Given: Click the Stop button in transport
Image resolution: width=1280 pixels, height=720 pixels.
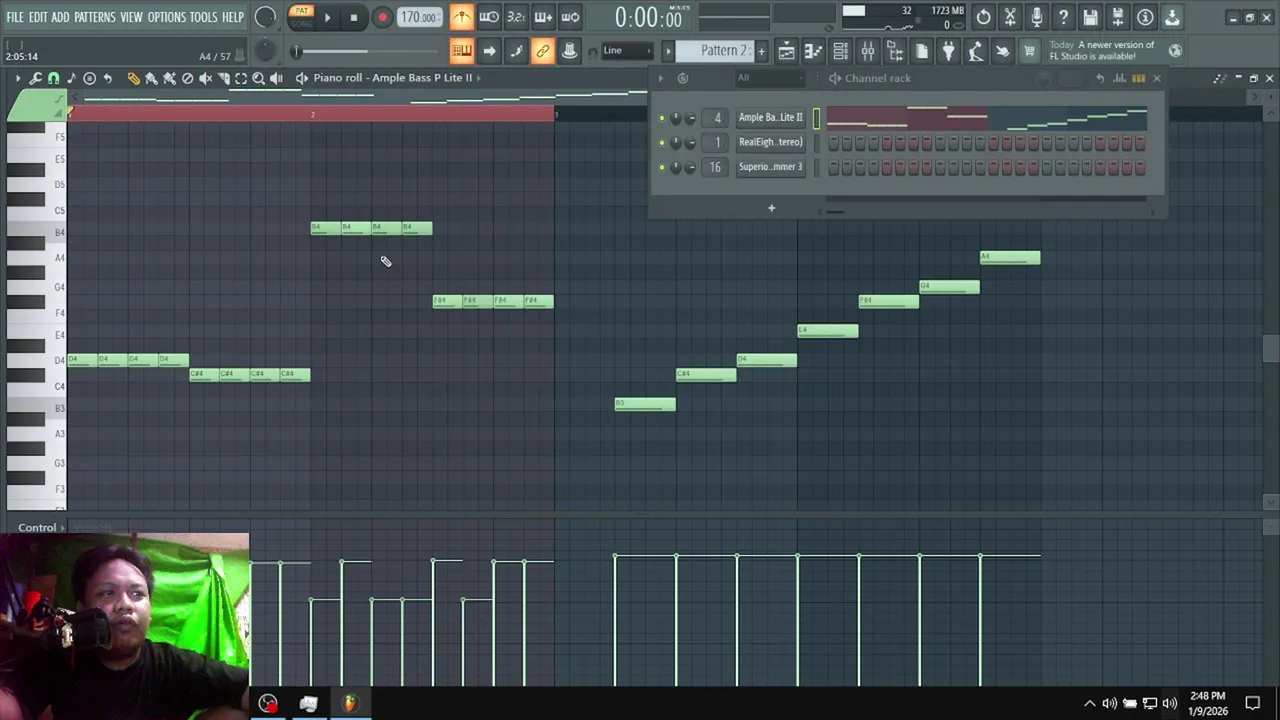Looking at the screenshot, I should pos(354,17).
